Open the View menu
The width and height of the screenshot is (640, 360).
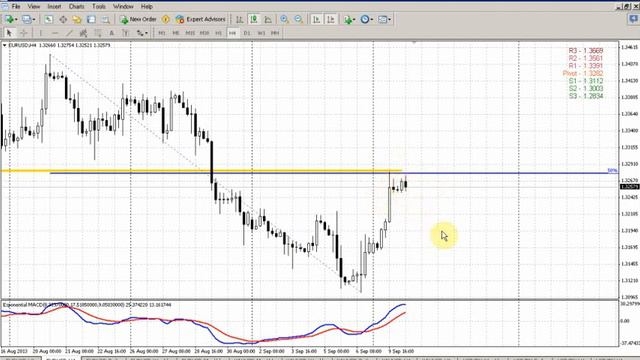[33, 7]
